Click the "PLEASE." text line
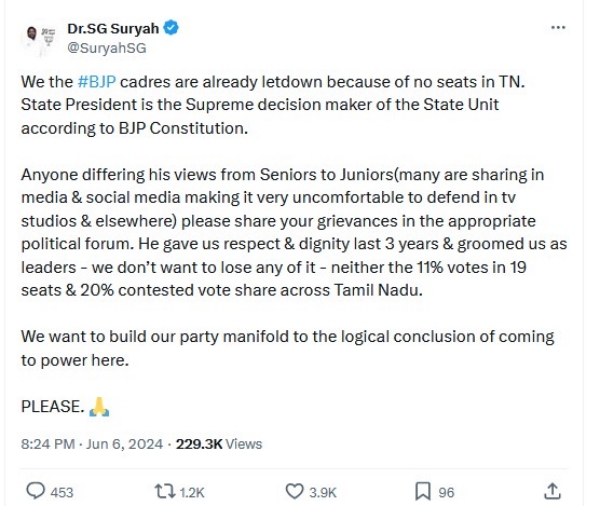Image resolution: width=600 pixels, height=506 pixels. [52, 406]
